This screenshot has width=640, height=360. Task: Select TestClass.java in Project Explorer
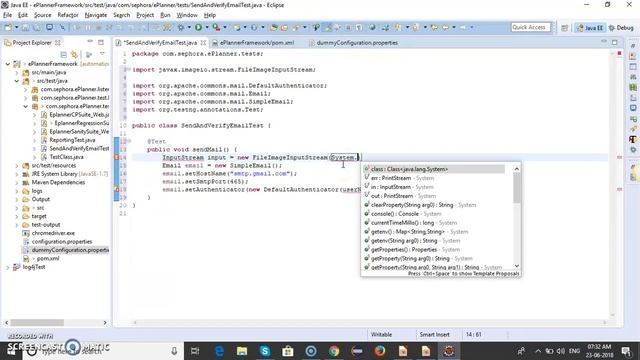click(66, 157)
